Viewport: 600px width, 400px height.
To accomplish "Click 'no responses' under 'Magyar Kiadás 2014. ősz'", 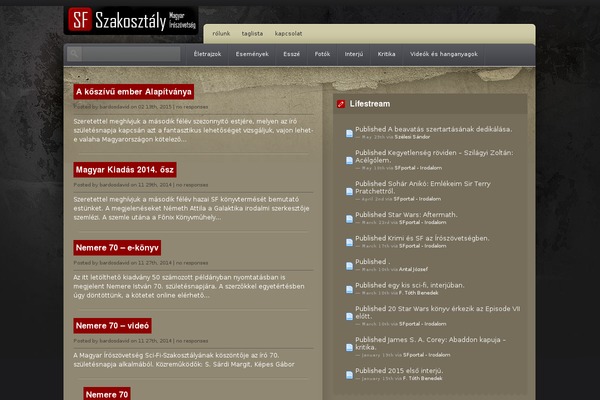I will tap(192, 185).
